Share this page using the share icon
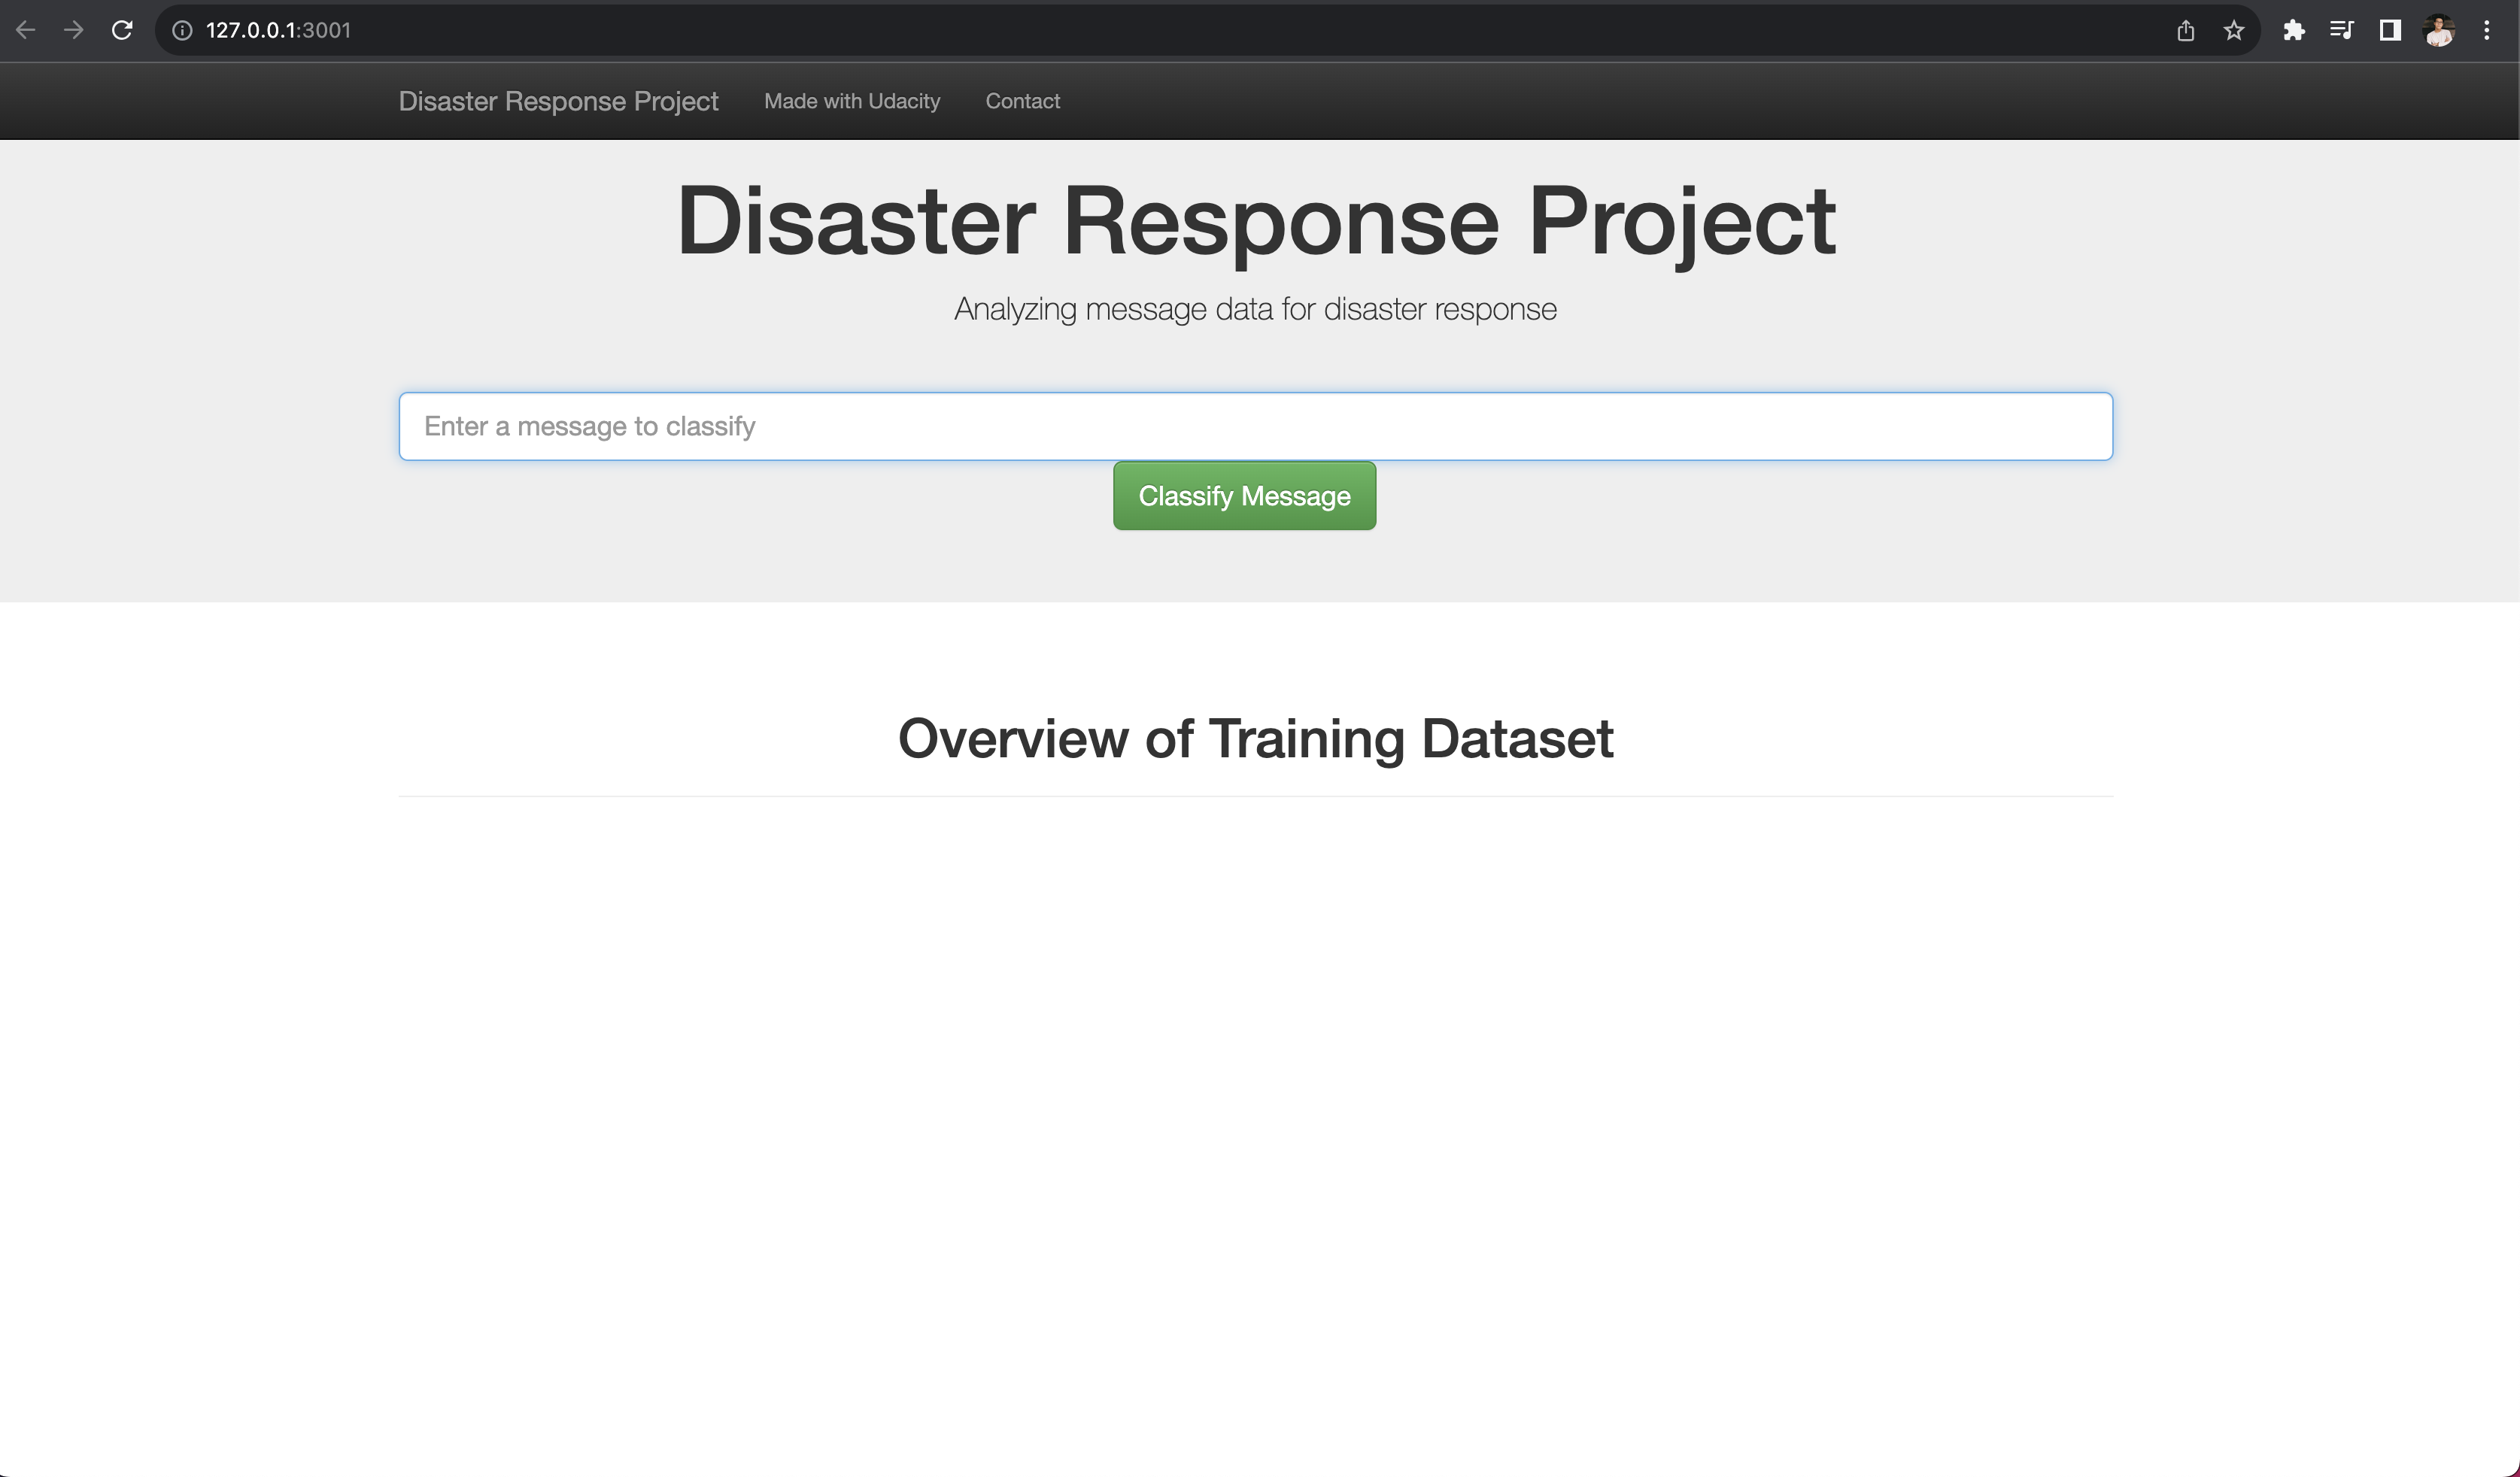 point(2186,30)
